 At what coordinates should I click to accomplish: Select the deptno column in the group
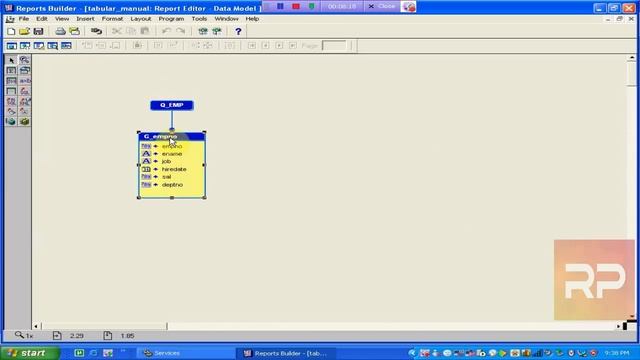click(171, 184)
